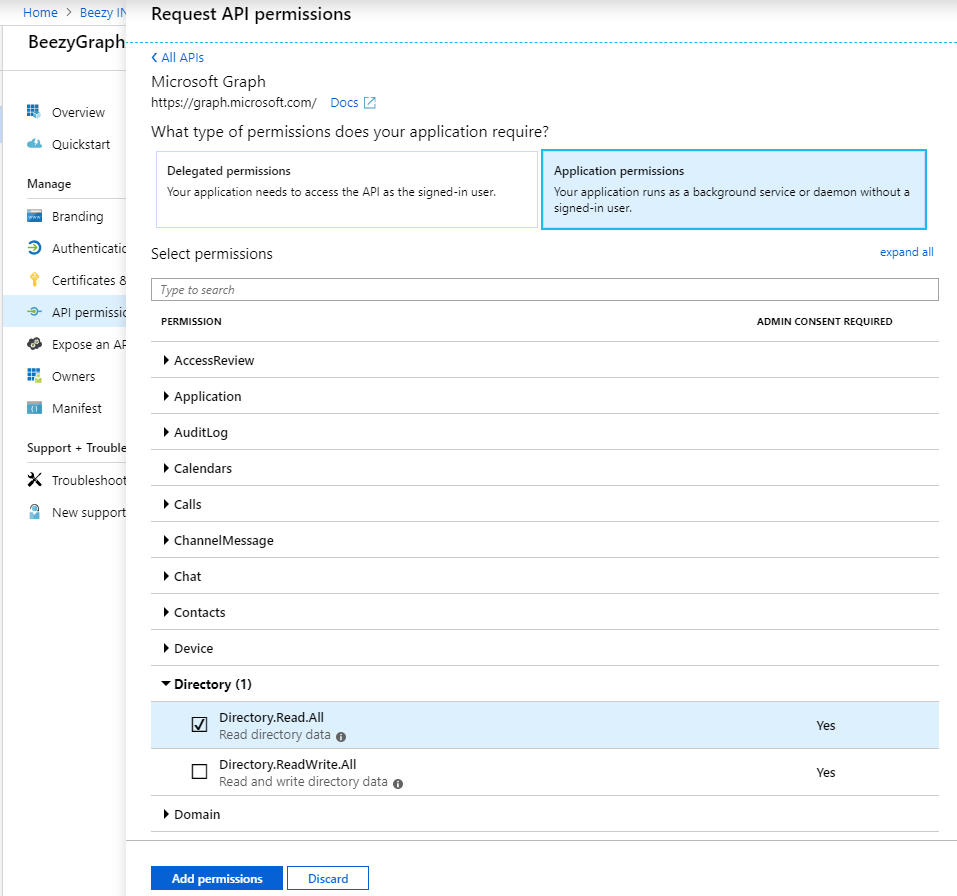Open Quickstart in the sidebar menu
This screenshot has height=896, width=957.
pyautogui.click(x=81, y=145)
